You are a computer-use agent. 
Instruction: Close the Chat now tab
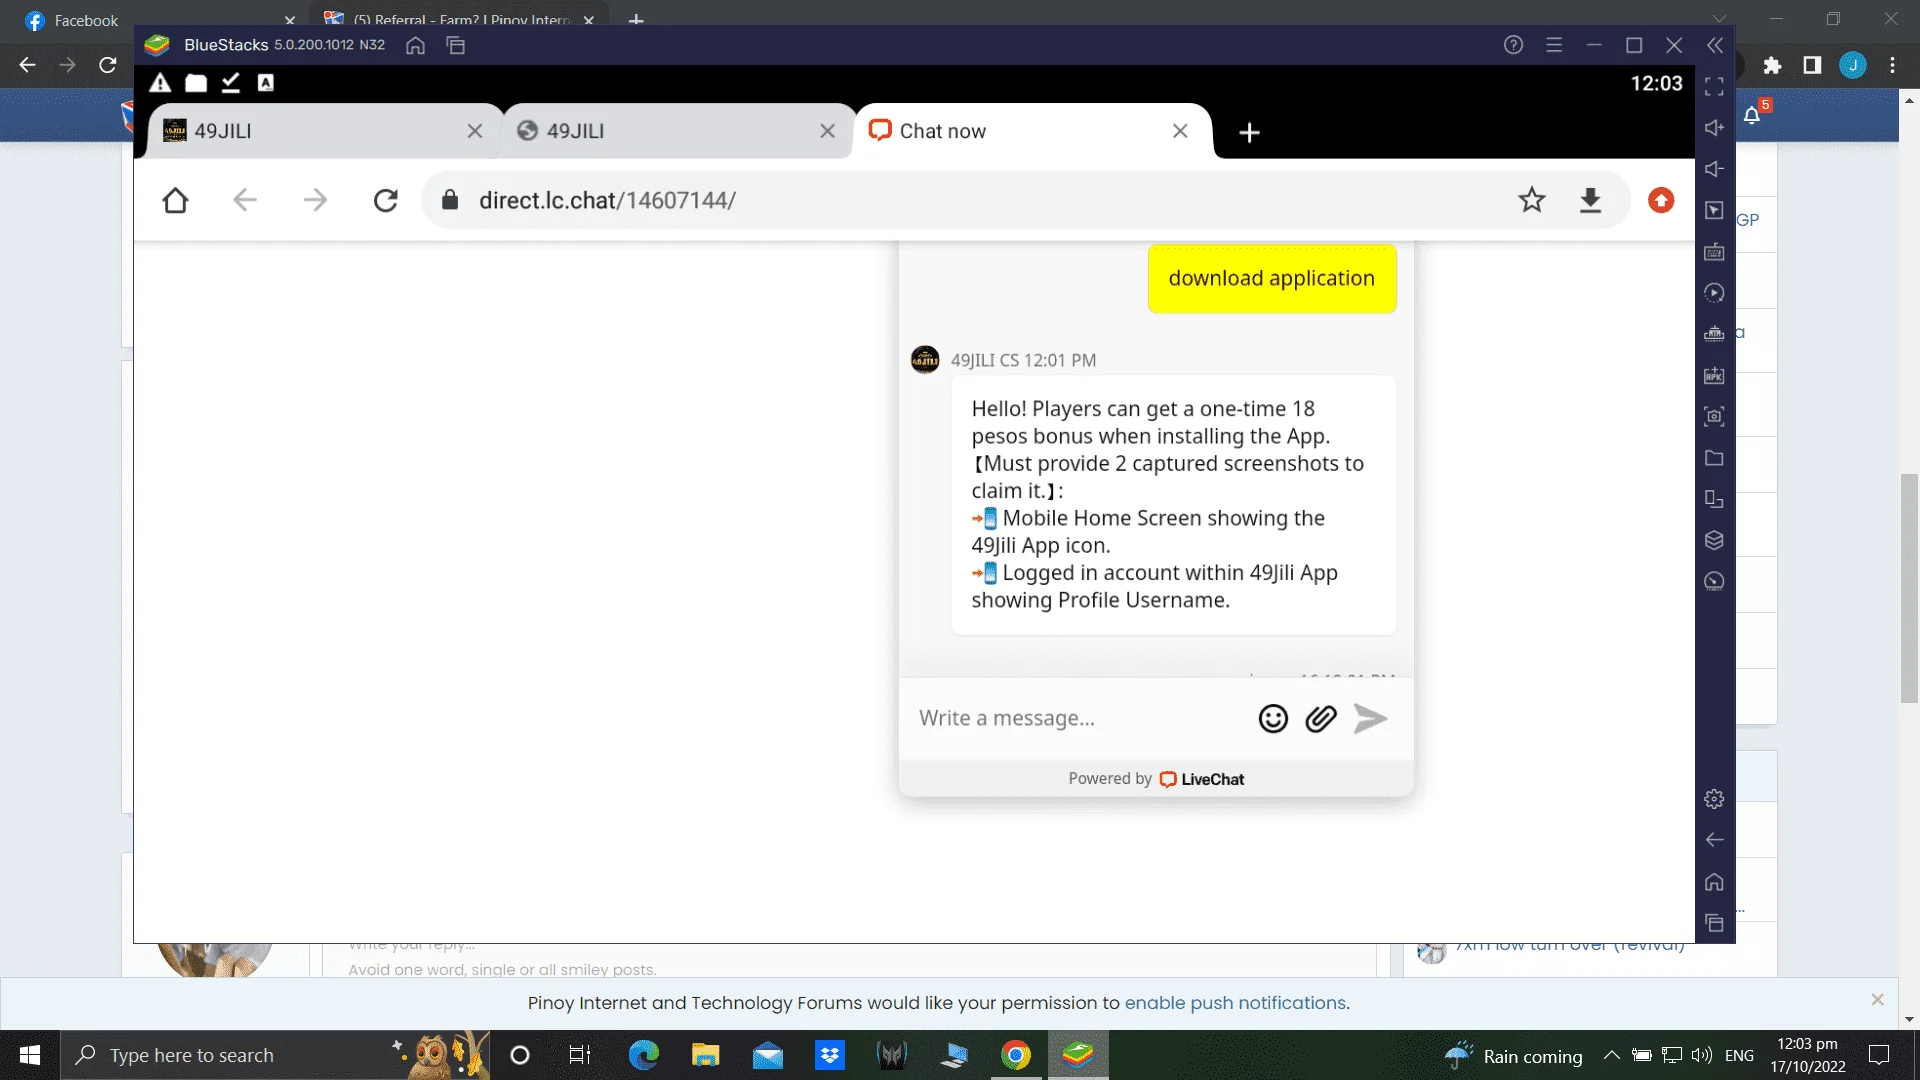[1180, 131]
